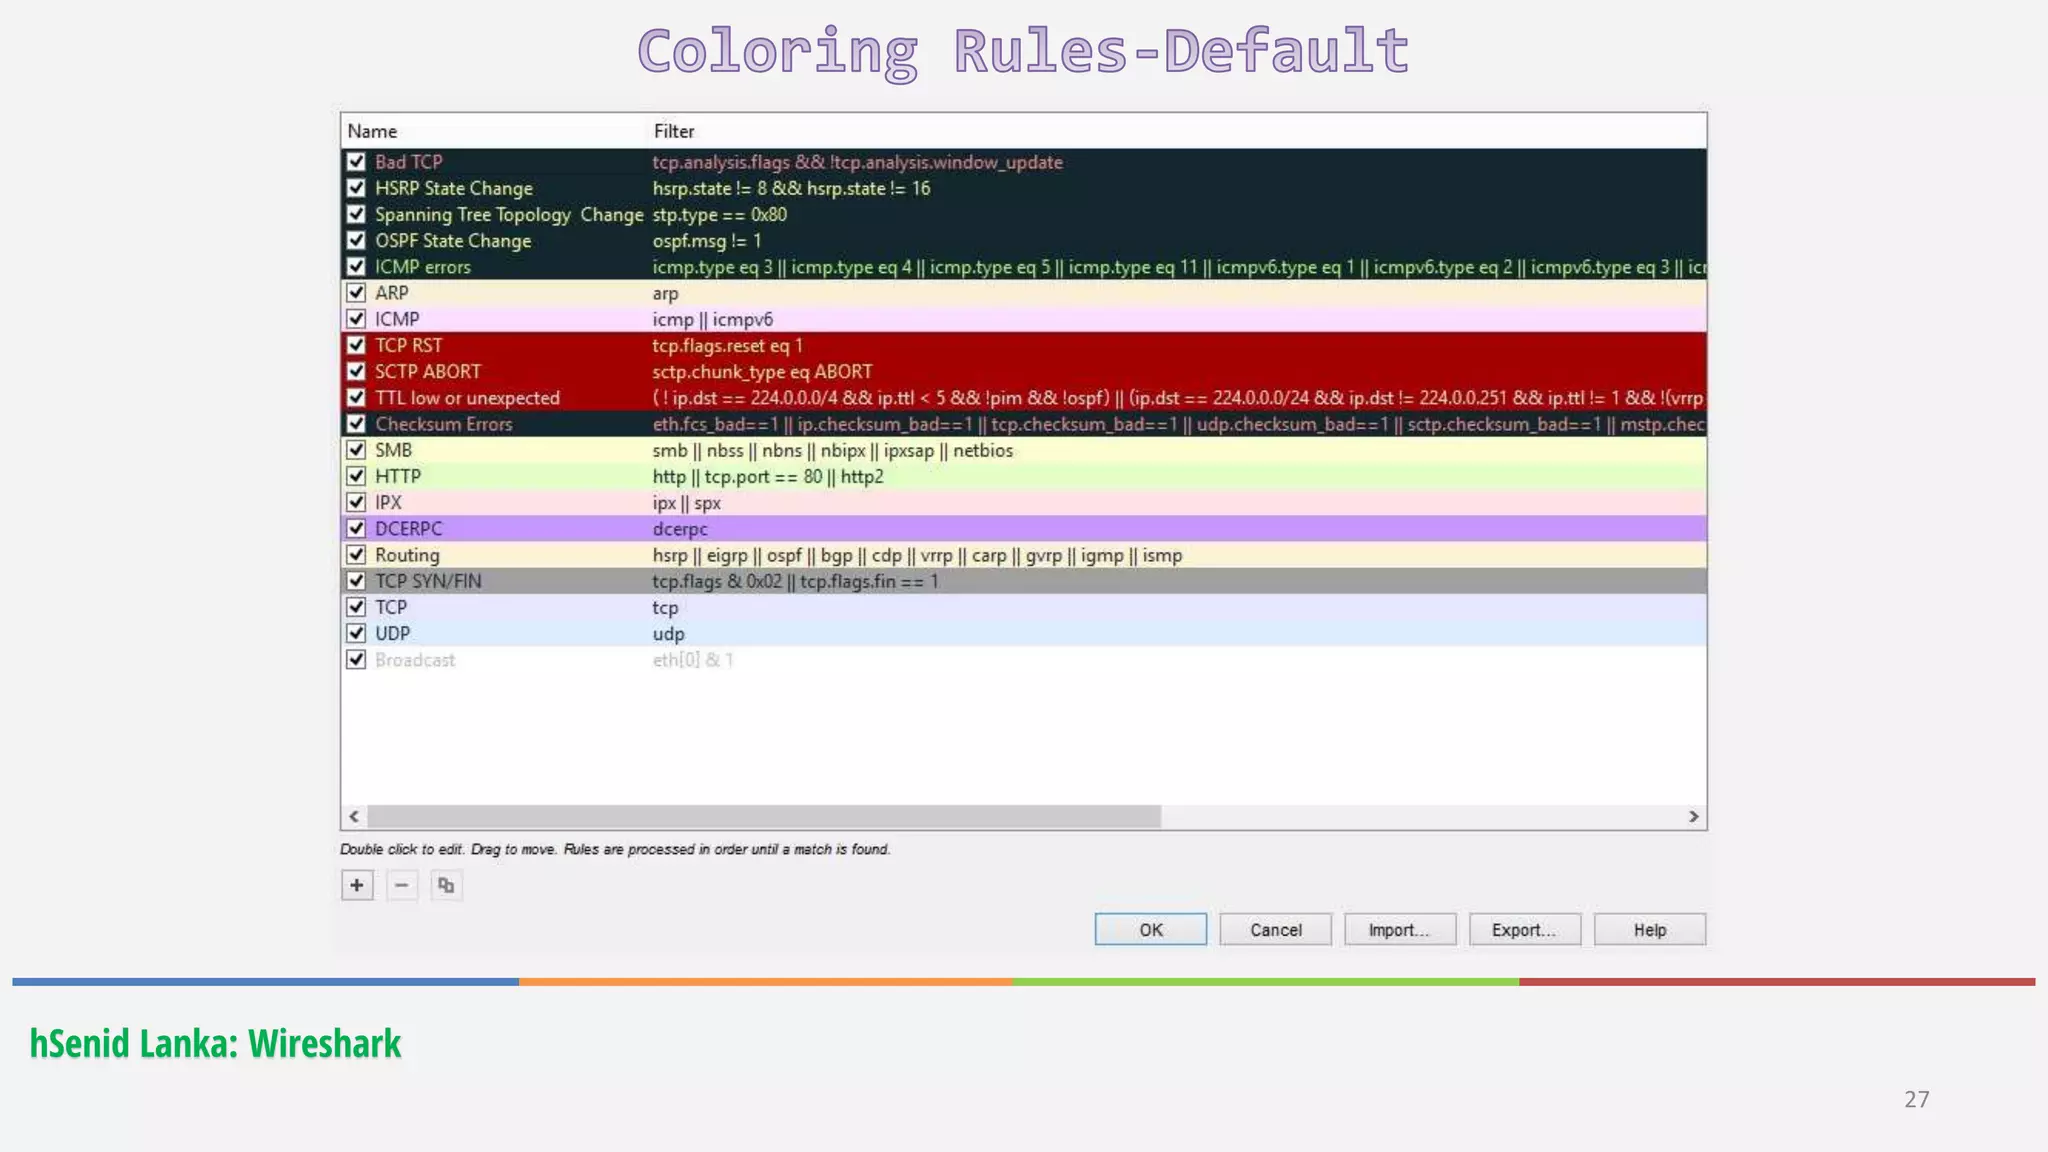Screen dimensions: 2048x1152
Task: Click the filter 'tcp.flags.reset eq 1'
Action: click(728, 345)
